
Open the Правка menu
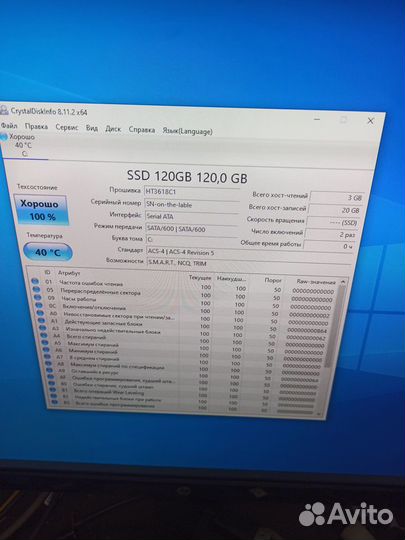pyautogui.click(x=36, y=126)
